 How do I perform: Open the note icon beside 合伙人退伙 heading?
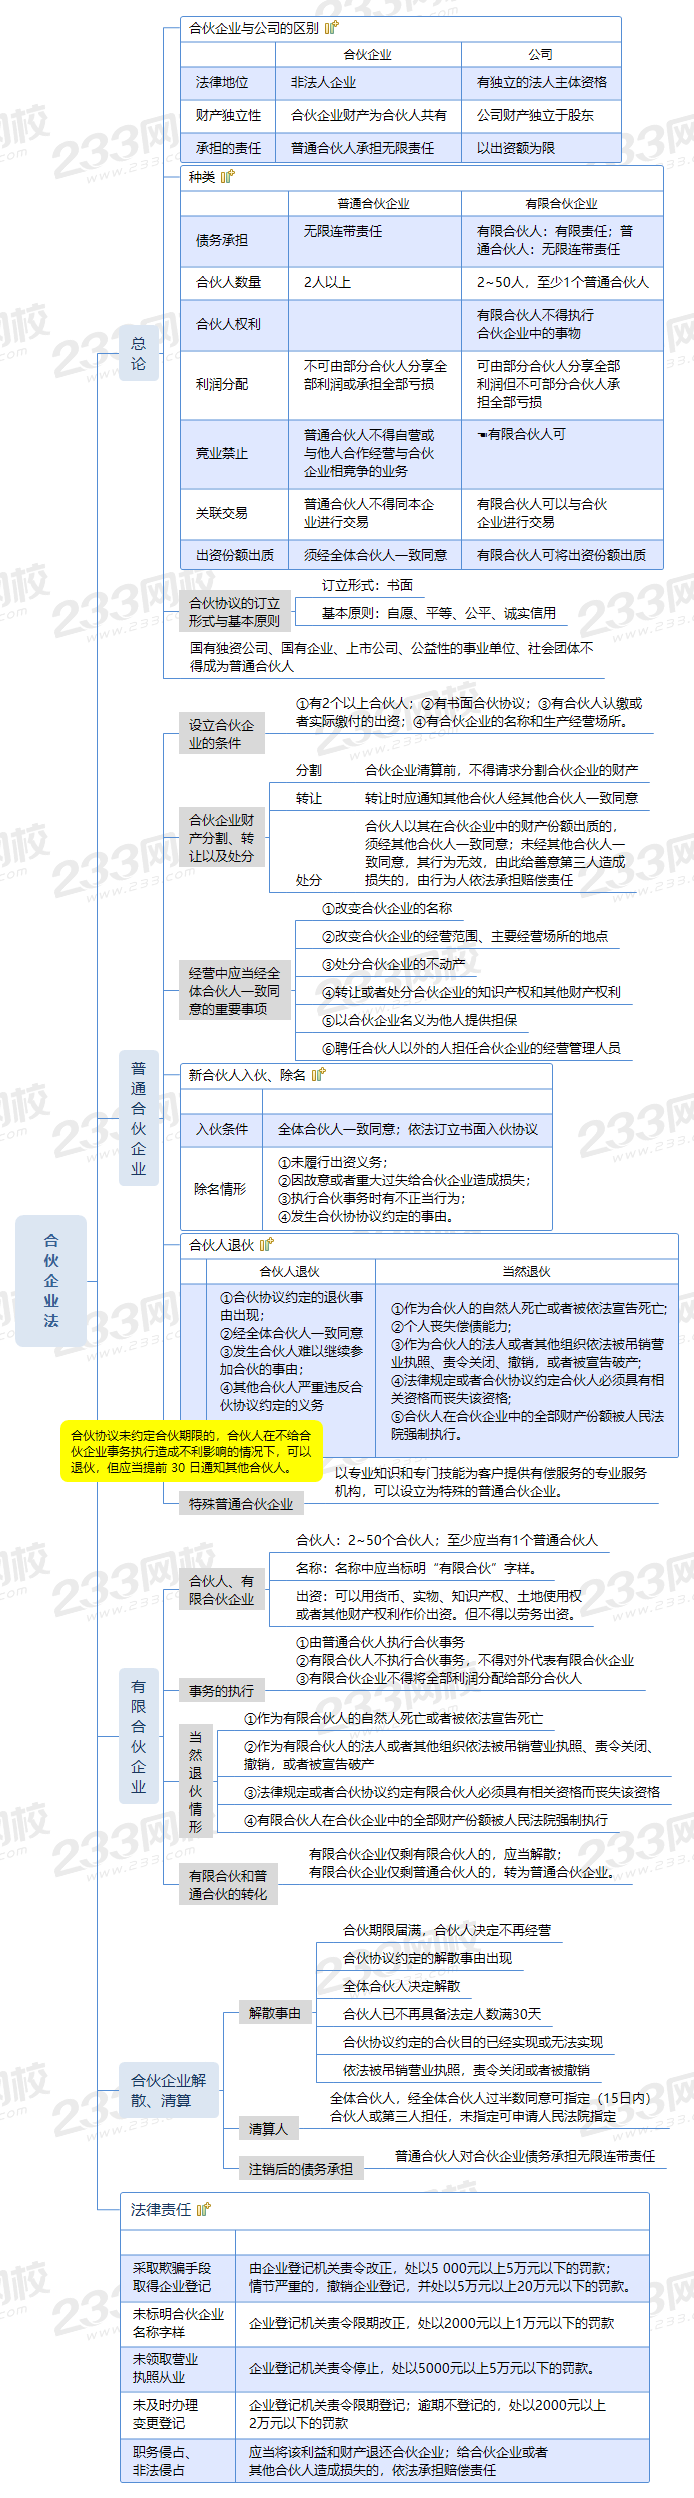267,1245
